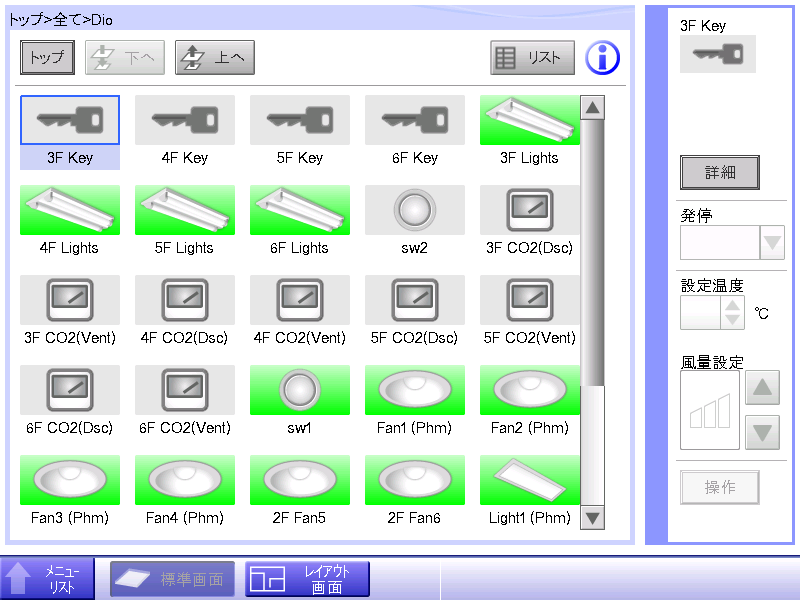Switch to レイアウト画面 layout screen tab
Screen dimensions: 800x600
[307, 579]
